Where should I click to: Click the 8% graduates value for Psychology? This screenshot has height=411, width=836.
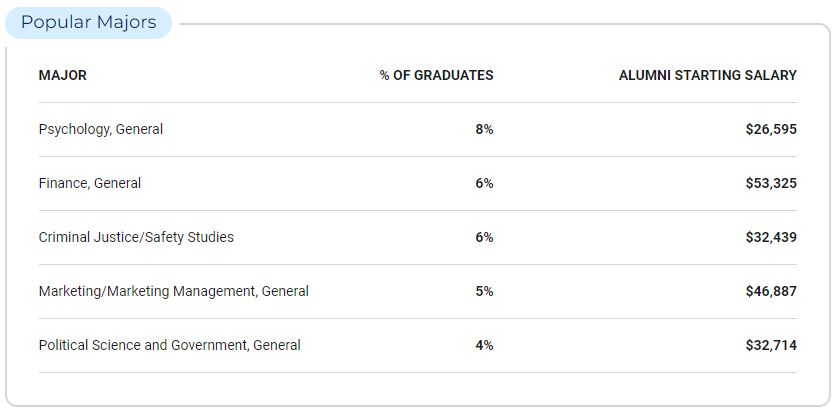pyautogui.click(x=484, y=130)
